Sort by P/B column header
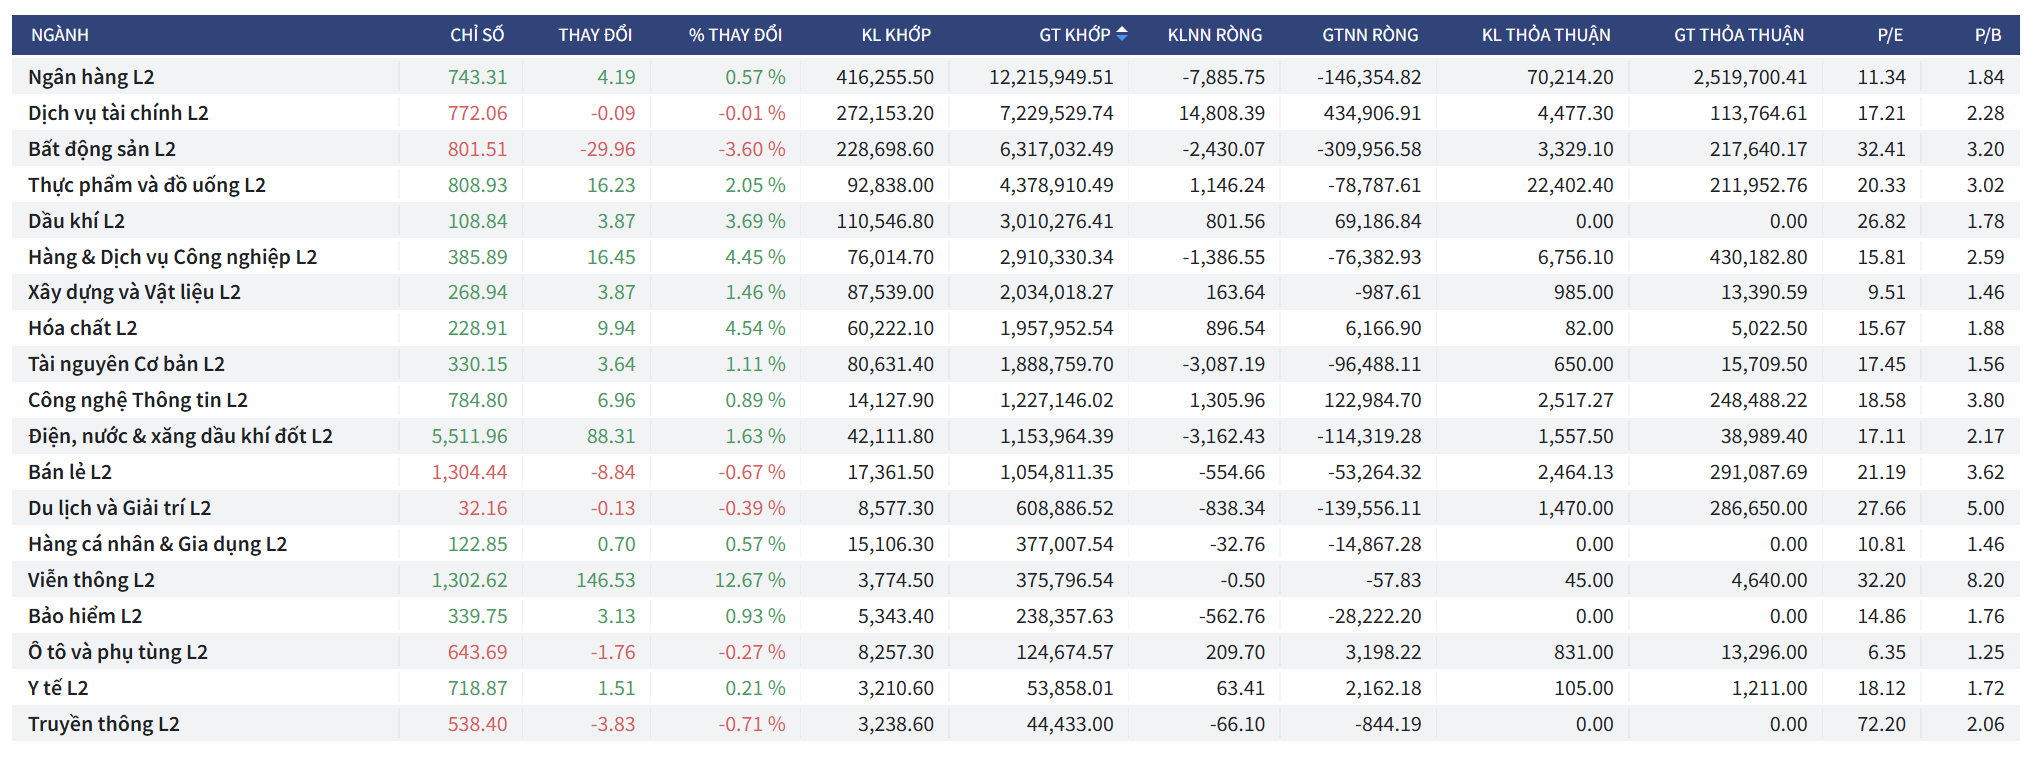This screenshot has width=2035, height=759. [x=1987, y=35]
